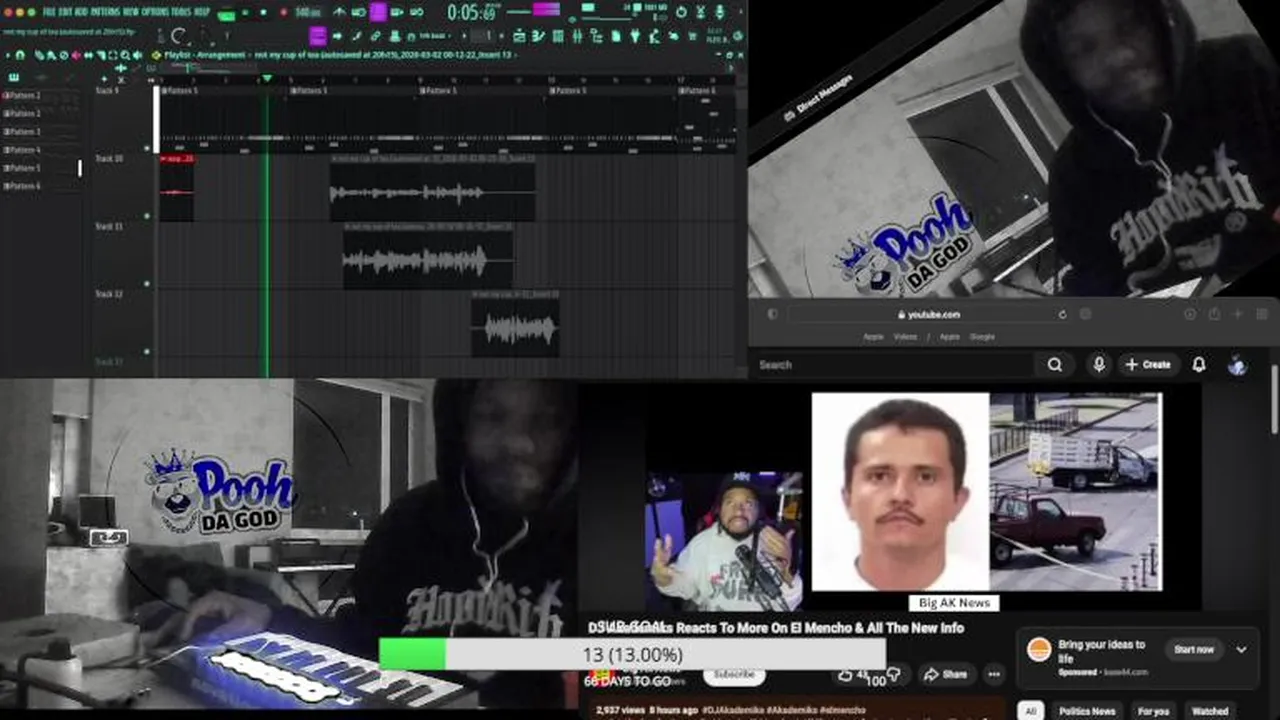The width and height of the screenshot is (1280, 720).
Task: Open the PATTERNS menu in FL Studio
Action: tap(105, 12)
